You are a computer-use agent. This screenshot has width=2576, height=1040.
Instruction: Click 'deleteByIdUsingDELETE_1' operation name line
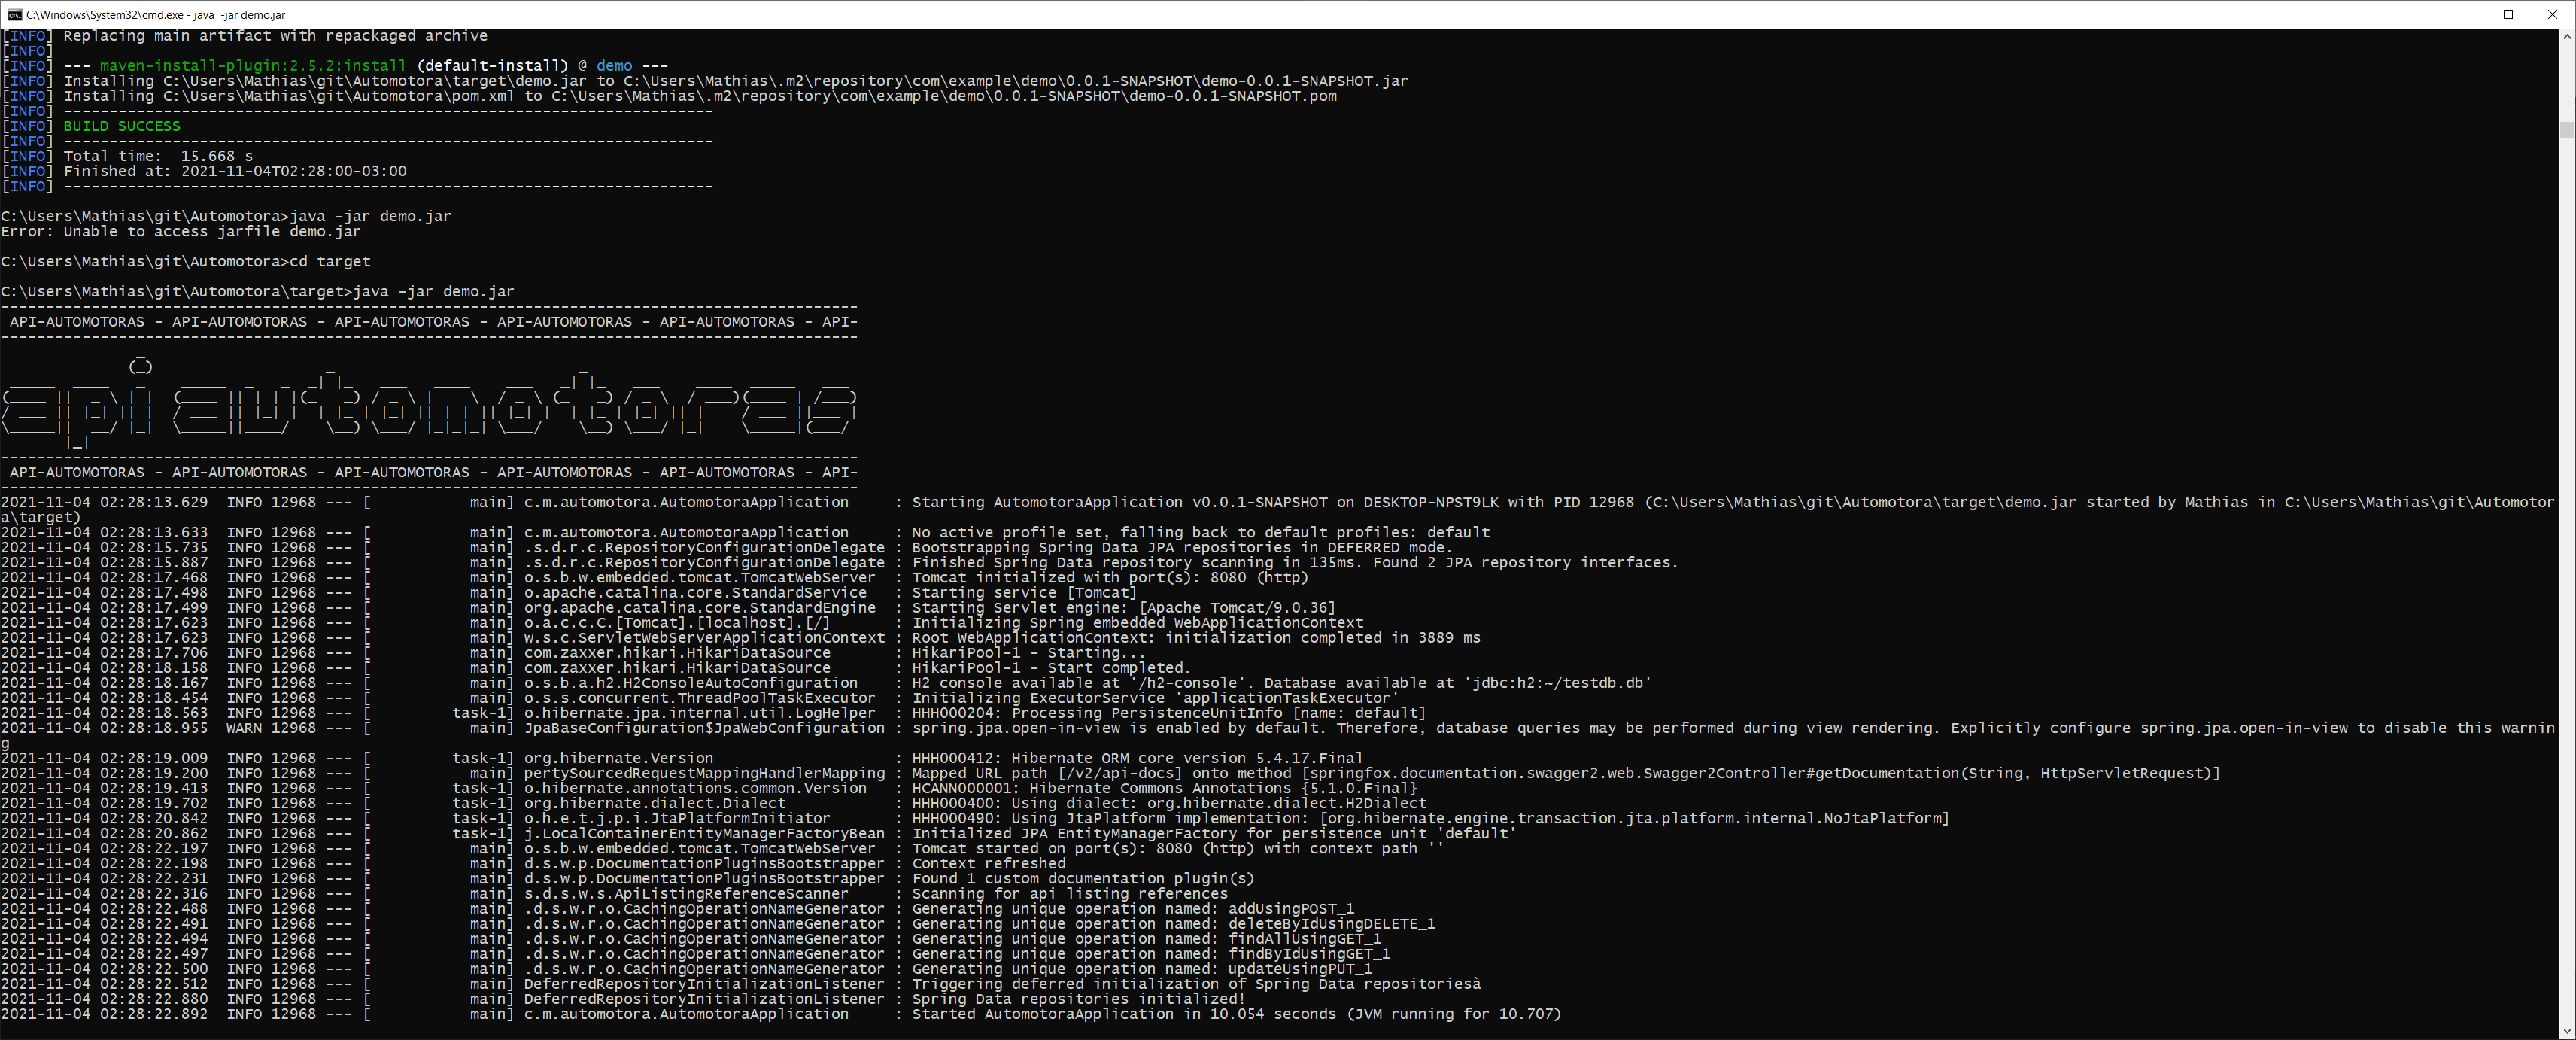(1173, 923)
